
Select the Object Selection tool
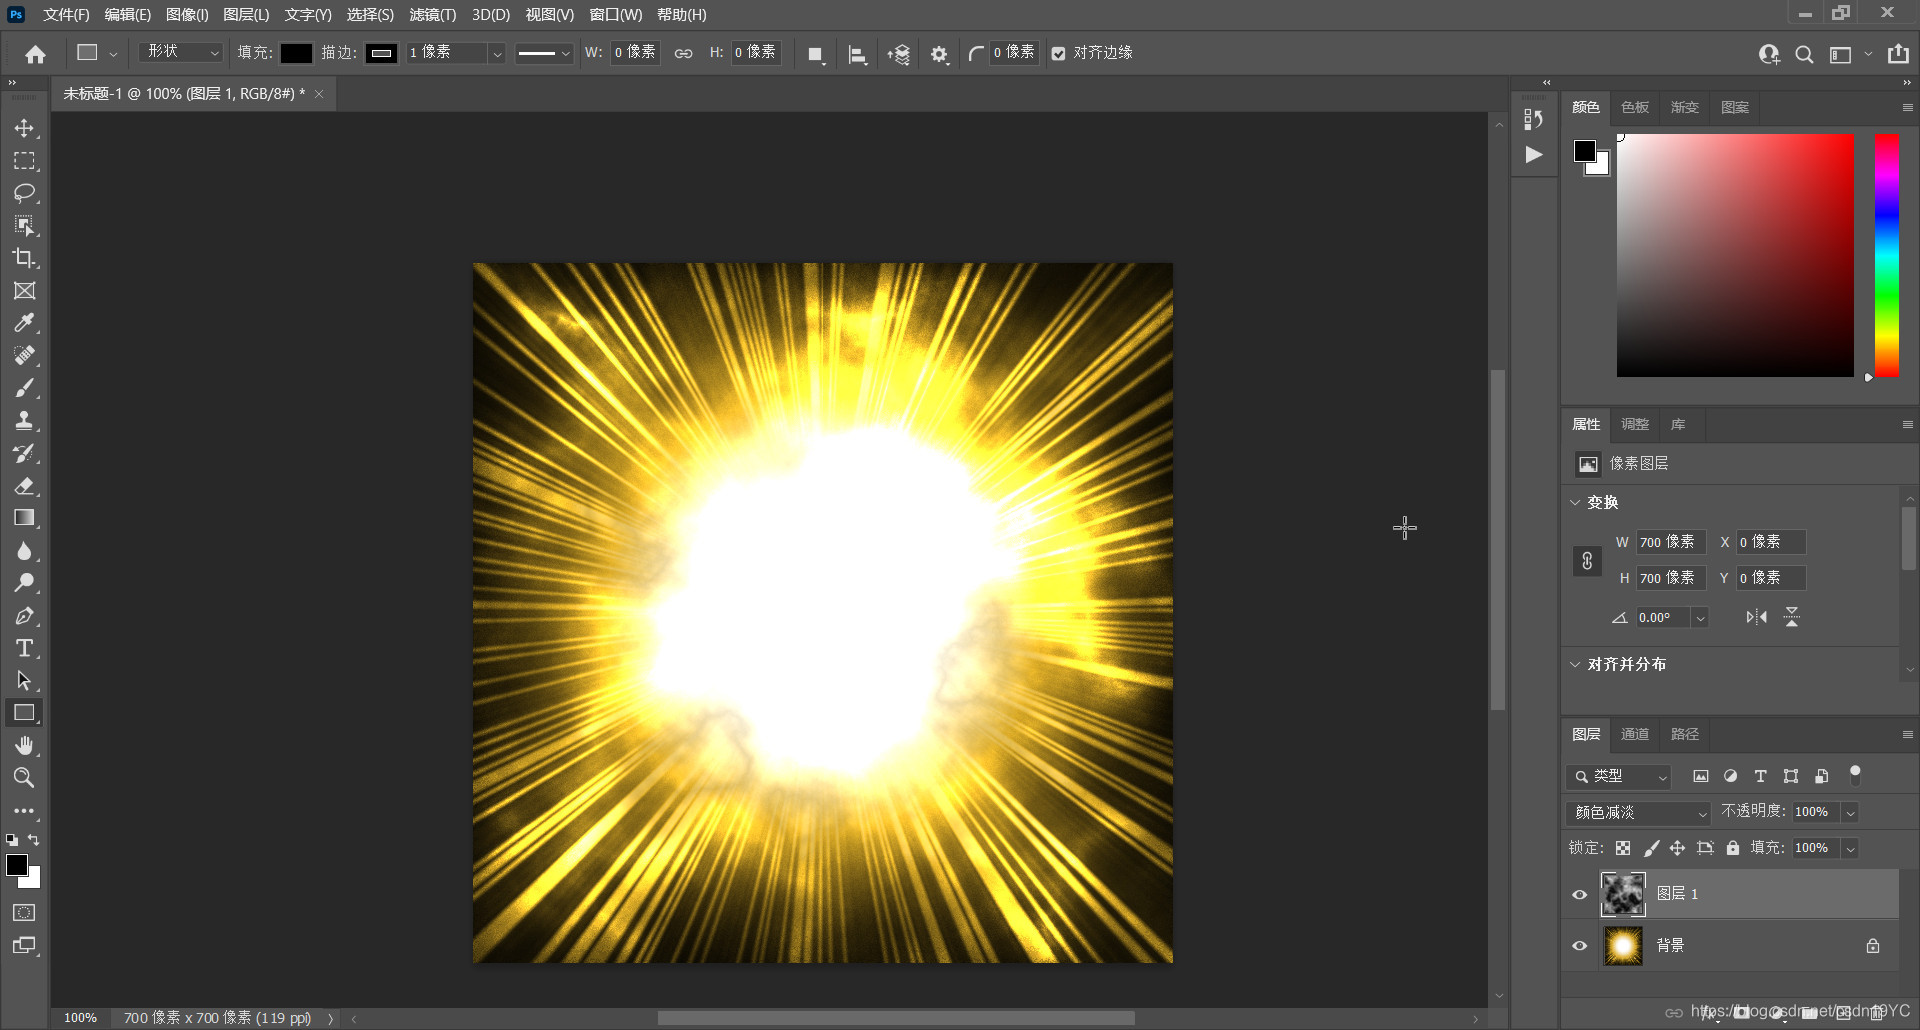pos(24,226)
